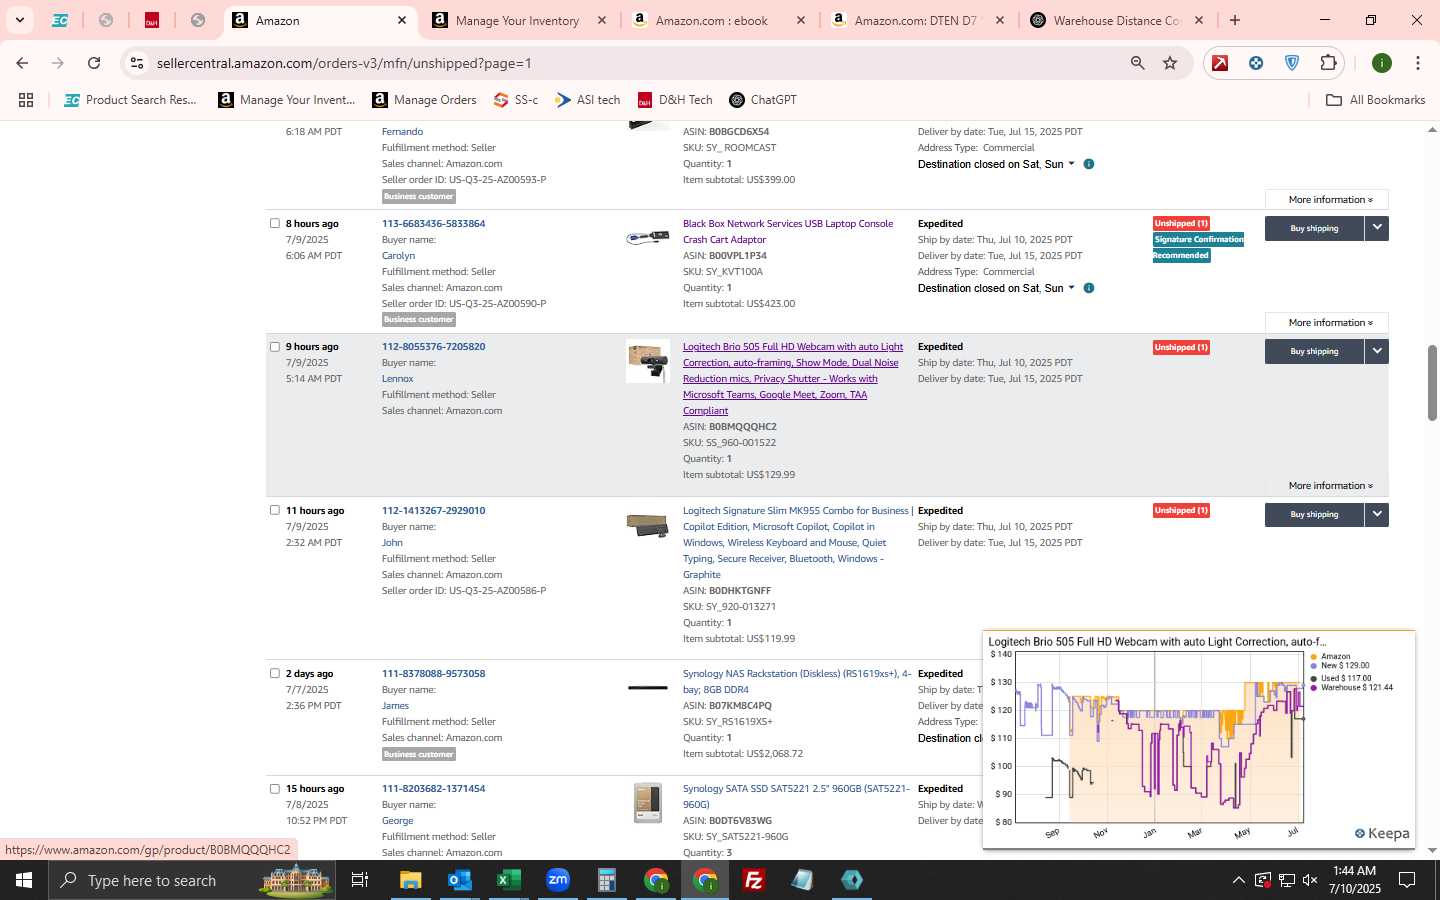Open order 111-8378088-9573058
The width and height of the screenshot is (1440, 900).
pyautogui.click(x=433, y=673)
